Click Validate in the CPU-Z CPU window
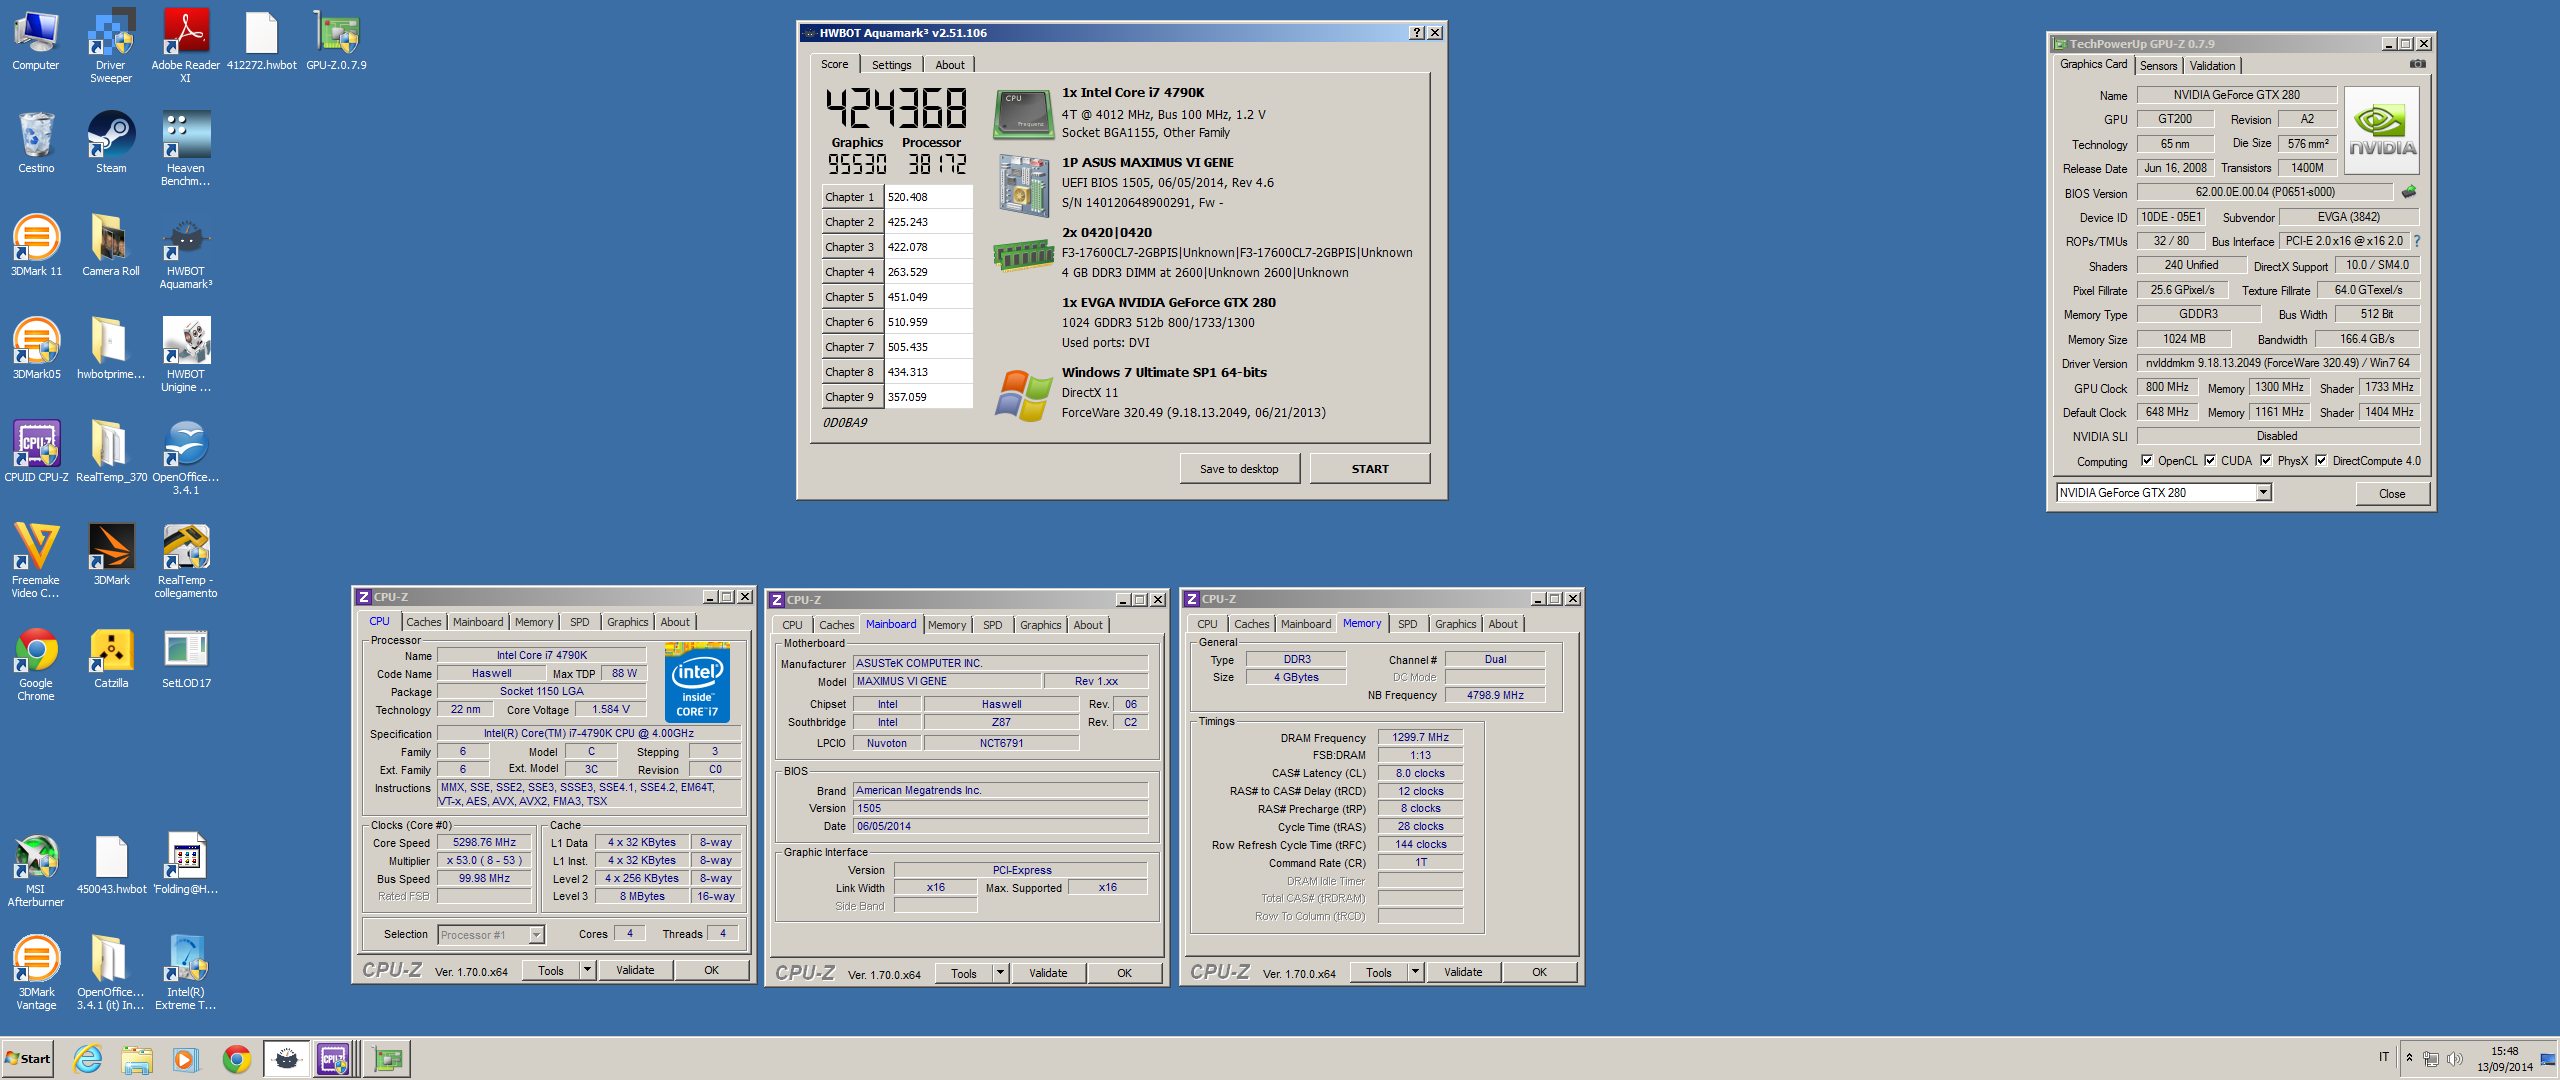 point(635,970)
